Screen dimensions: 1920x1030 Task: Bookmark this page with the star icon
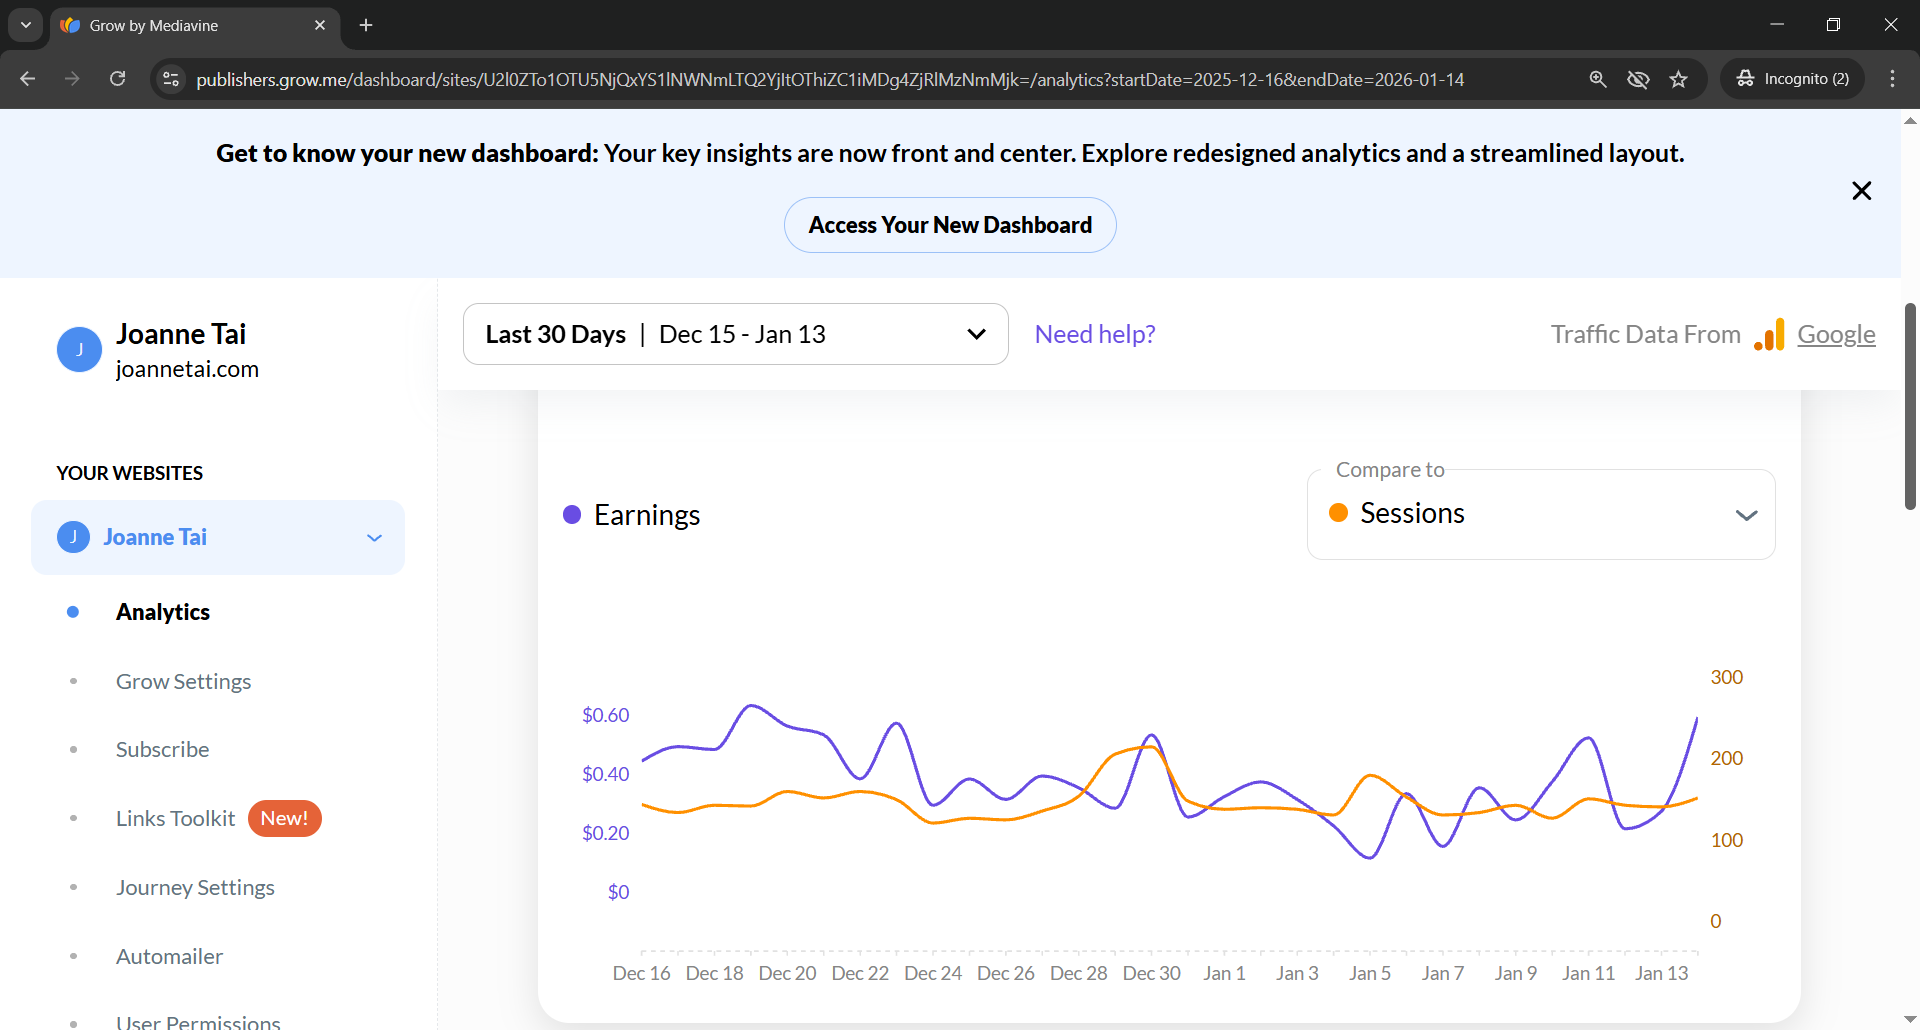pyautogui.click(x=1678, y=79)
